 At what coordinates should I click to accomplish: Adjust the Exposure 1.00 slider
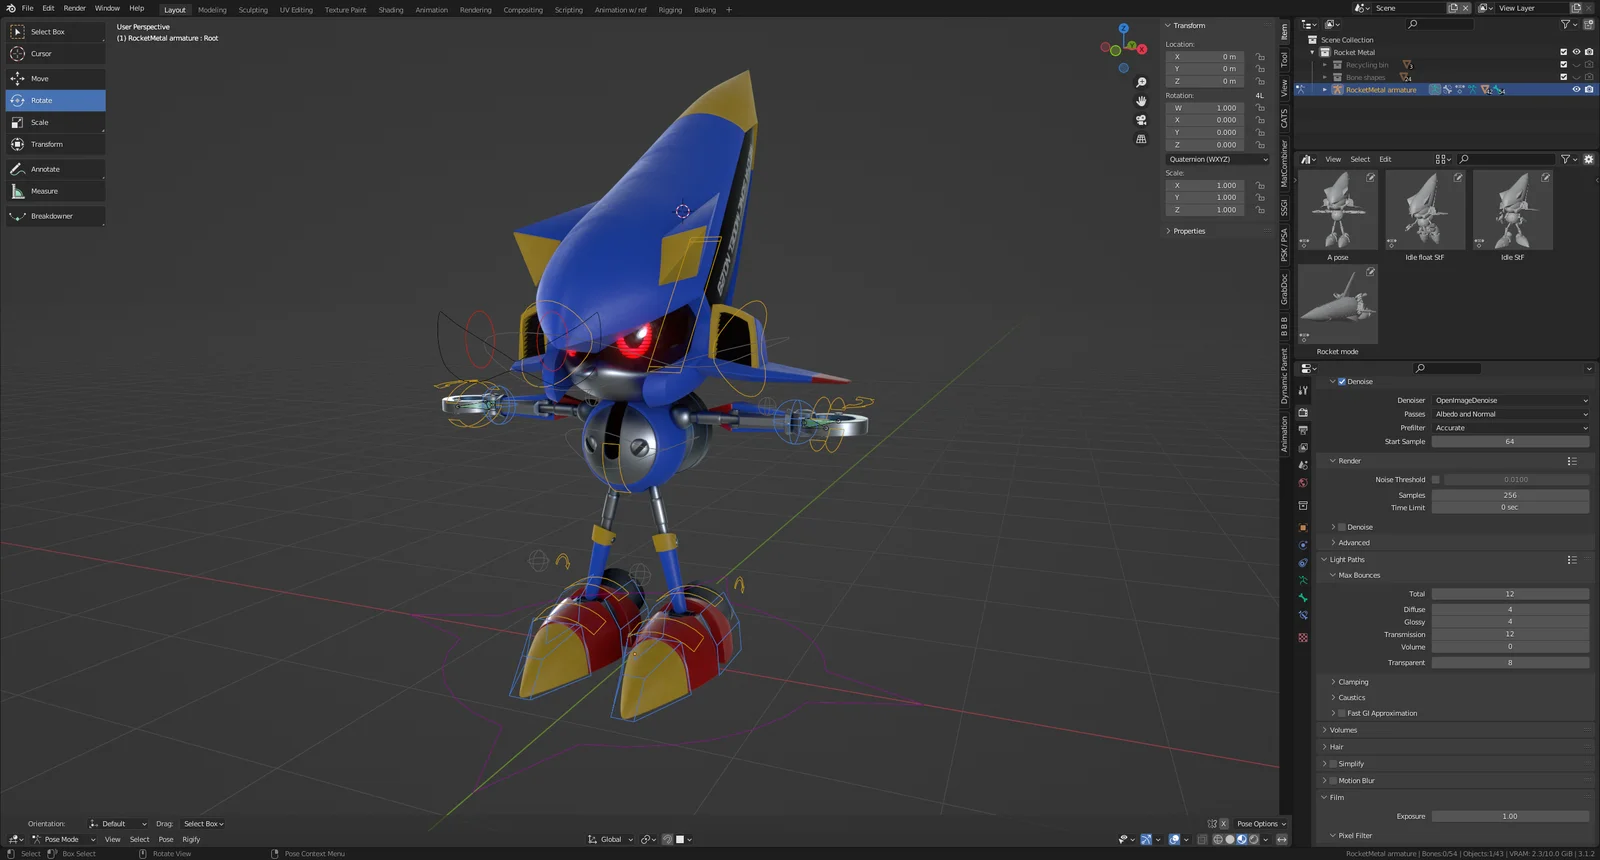coord(1511,816)
